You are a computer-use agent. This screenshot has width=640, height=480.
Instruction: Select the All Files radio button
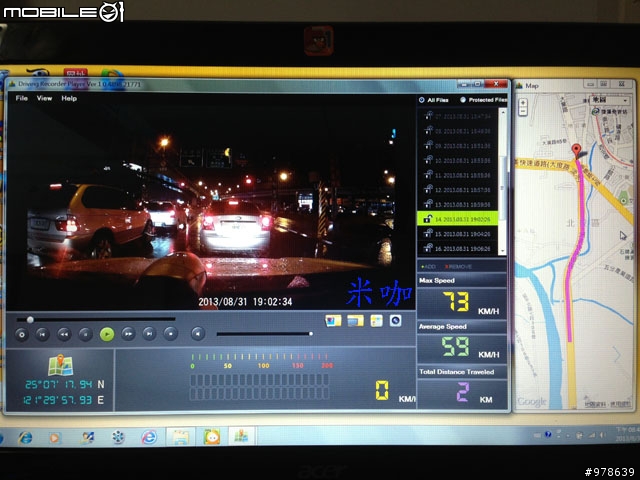422,100
